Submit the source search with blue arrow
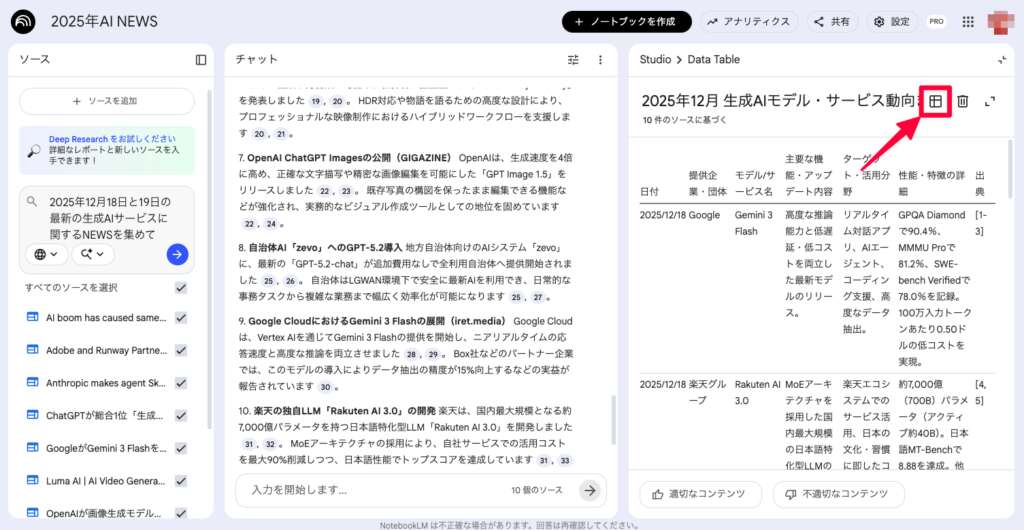The width and height of the screenshot is (1024, 530). 177,254
